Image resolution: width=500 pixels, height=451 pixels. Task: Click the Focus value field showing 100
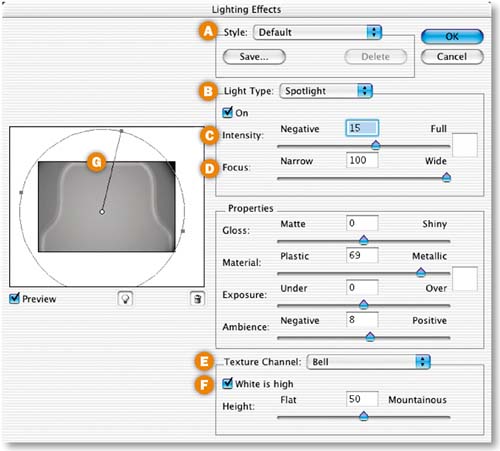tap(362, 160)
